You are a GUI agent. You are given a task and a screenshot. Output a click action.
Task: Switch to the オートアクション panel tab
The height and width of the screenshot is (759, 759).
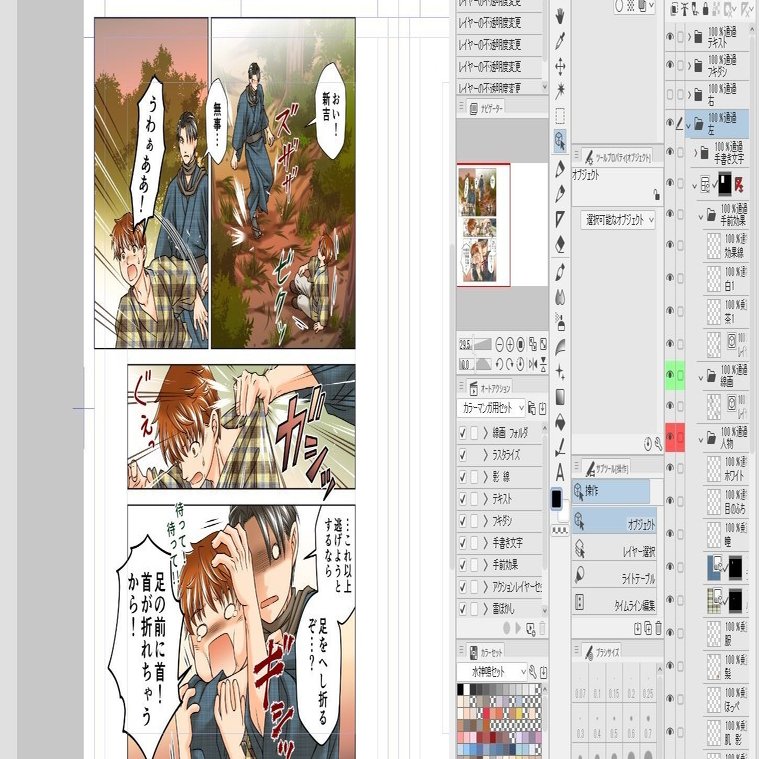tap(490, 388)
